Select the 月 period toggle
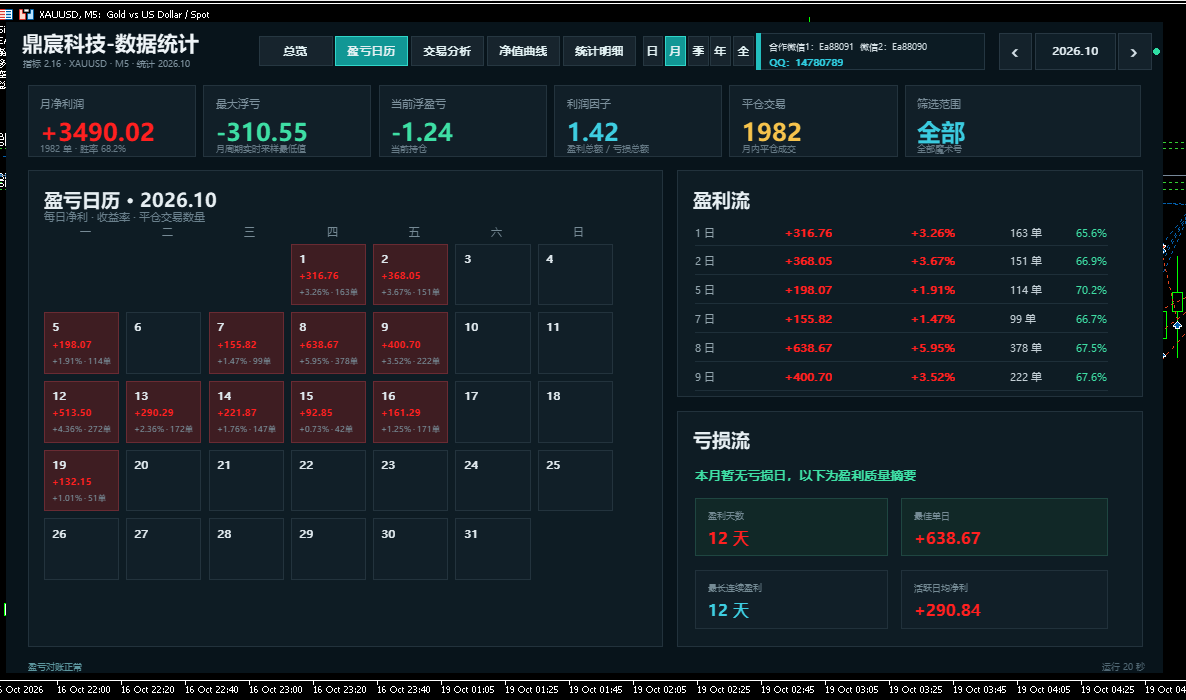Image resolution: width=1186 pixels, height=700 pixels. [x=675, y=51]
